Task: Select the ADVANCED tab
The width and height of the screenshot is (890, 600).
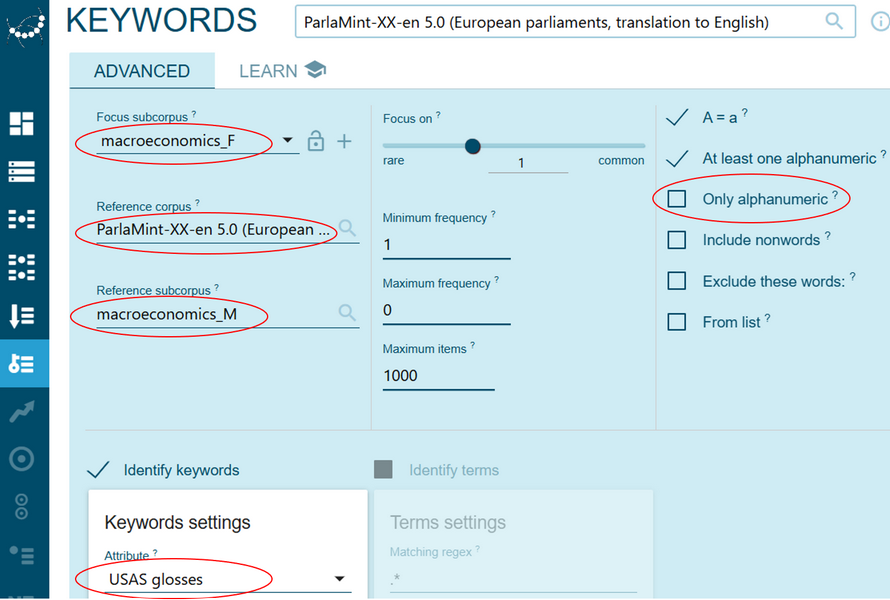Action: pos(141,70)
